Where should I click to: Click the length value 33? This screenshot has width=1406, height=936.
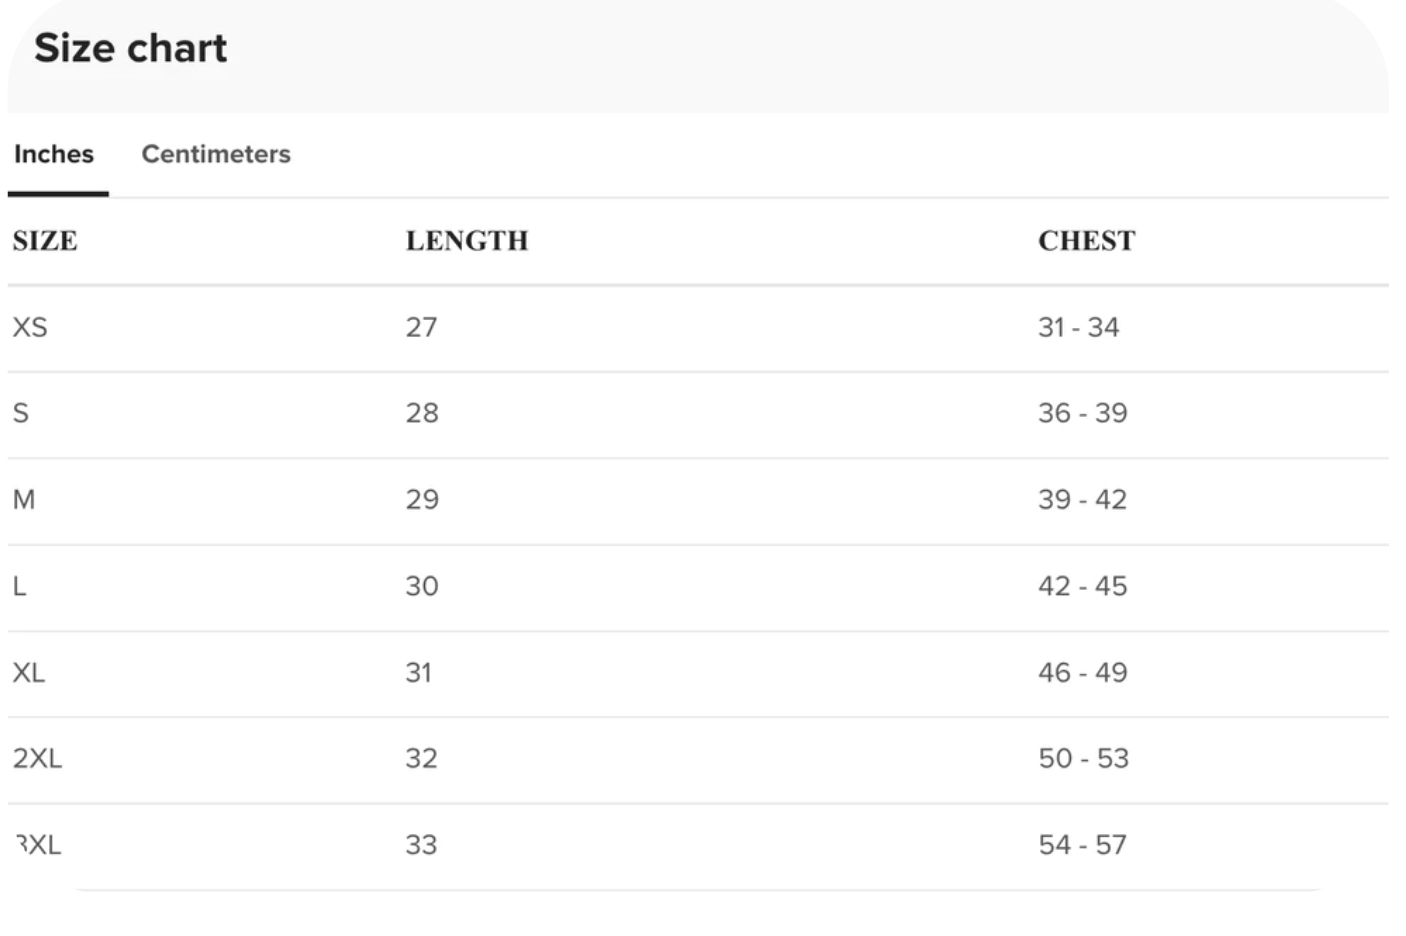pos(421,845)
